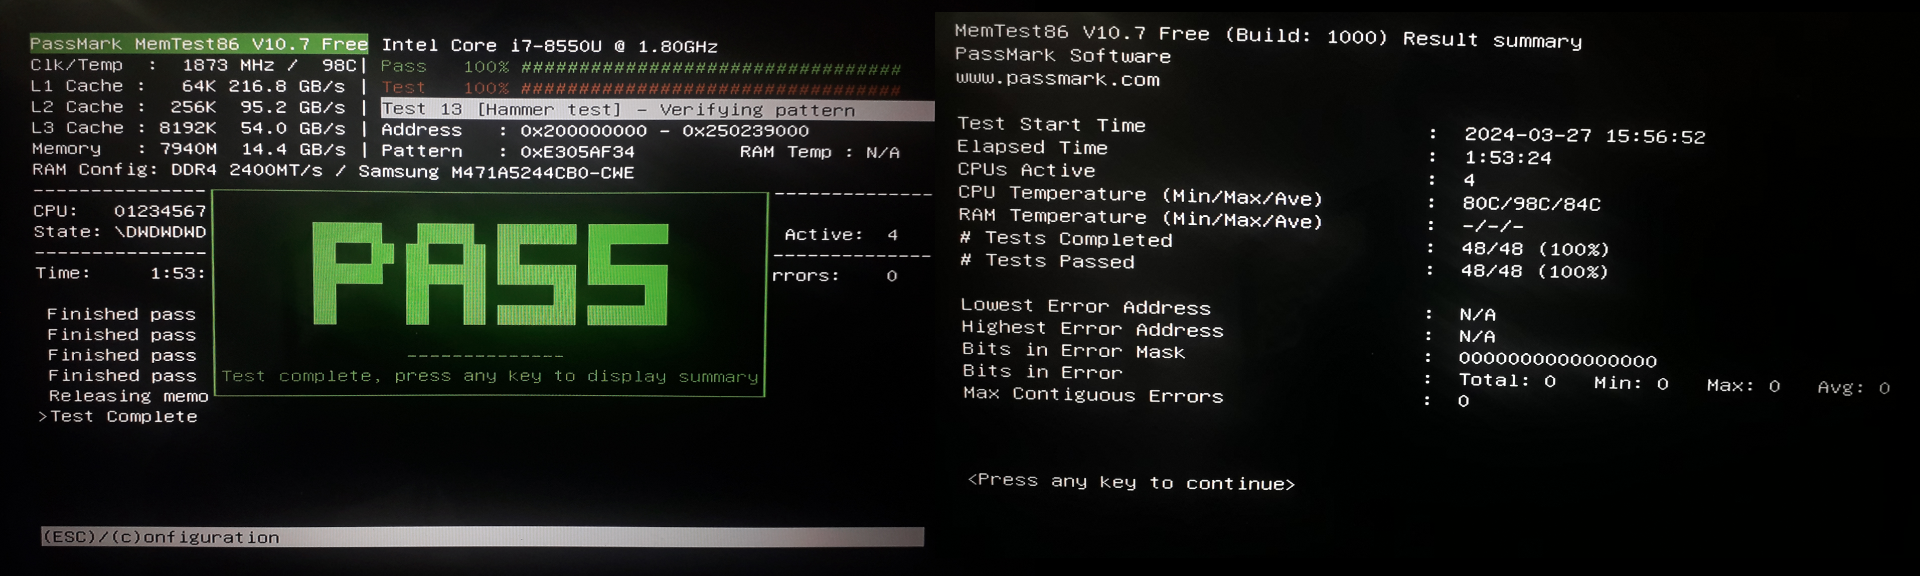Click the Time: 1:53 readout
The height and width of the screenshot is (576, 1920).
tap(120, 273)
